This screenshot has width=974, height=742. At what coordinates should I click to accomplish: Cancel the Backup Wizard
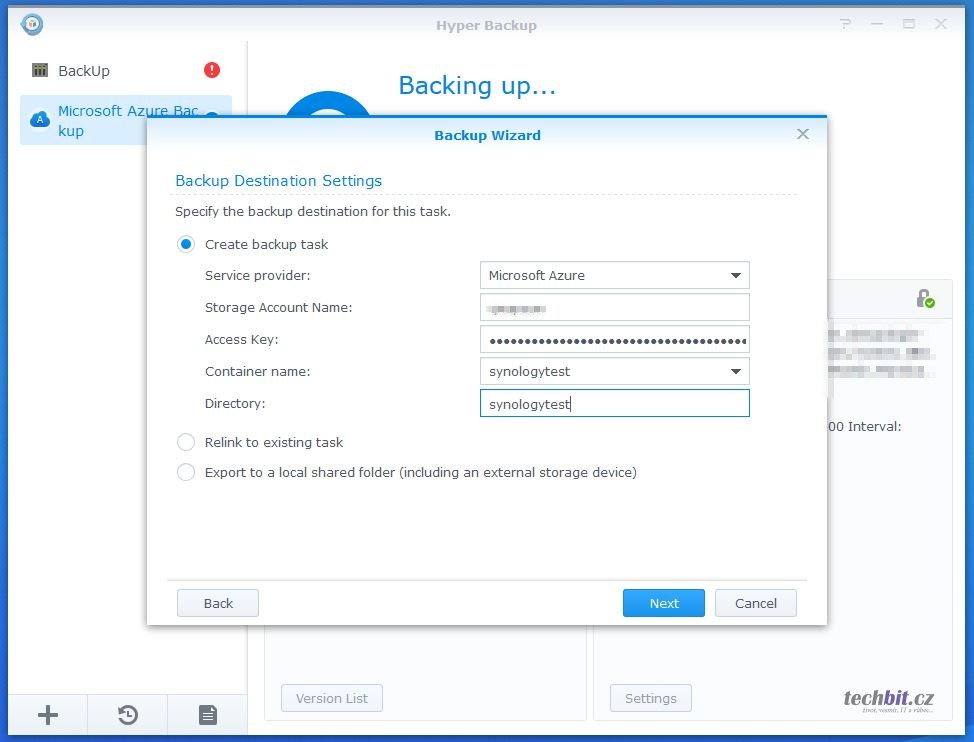[755, 603]
